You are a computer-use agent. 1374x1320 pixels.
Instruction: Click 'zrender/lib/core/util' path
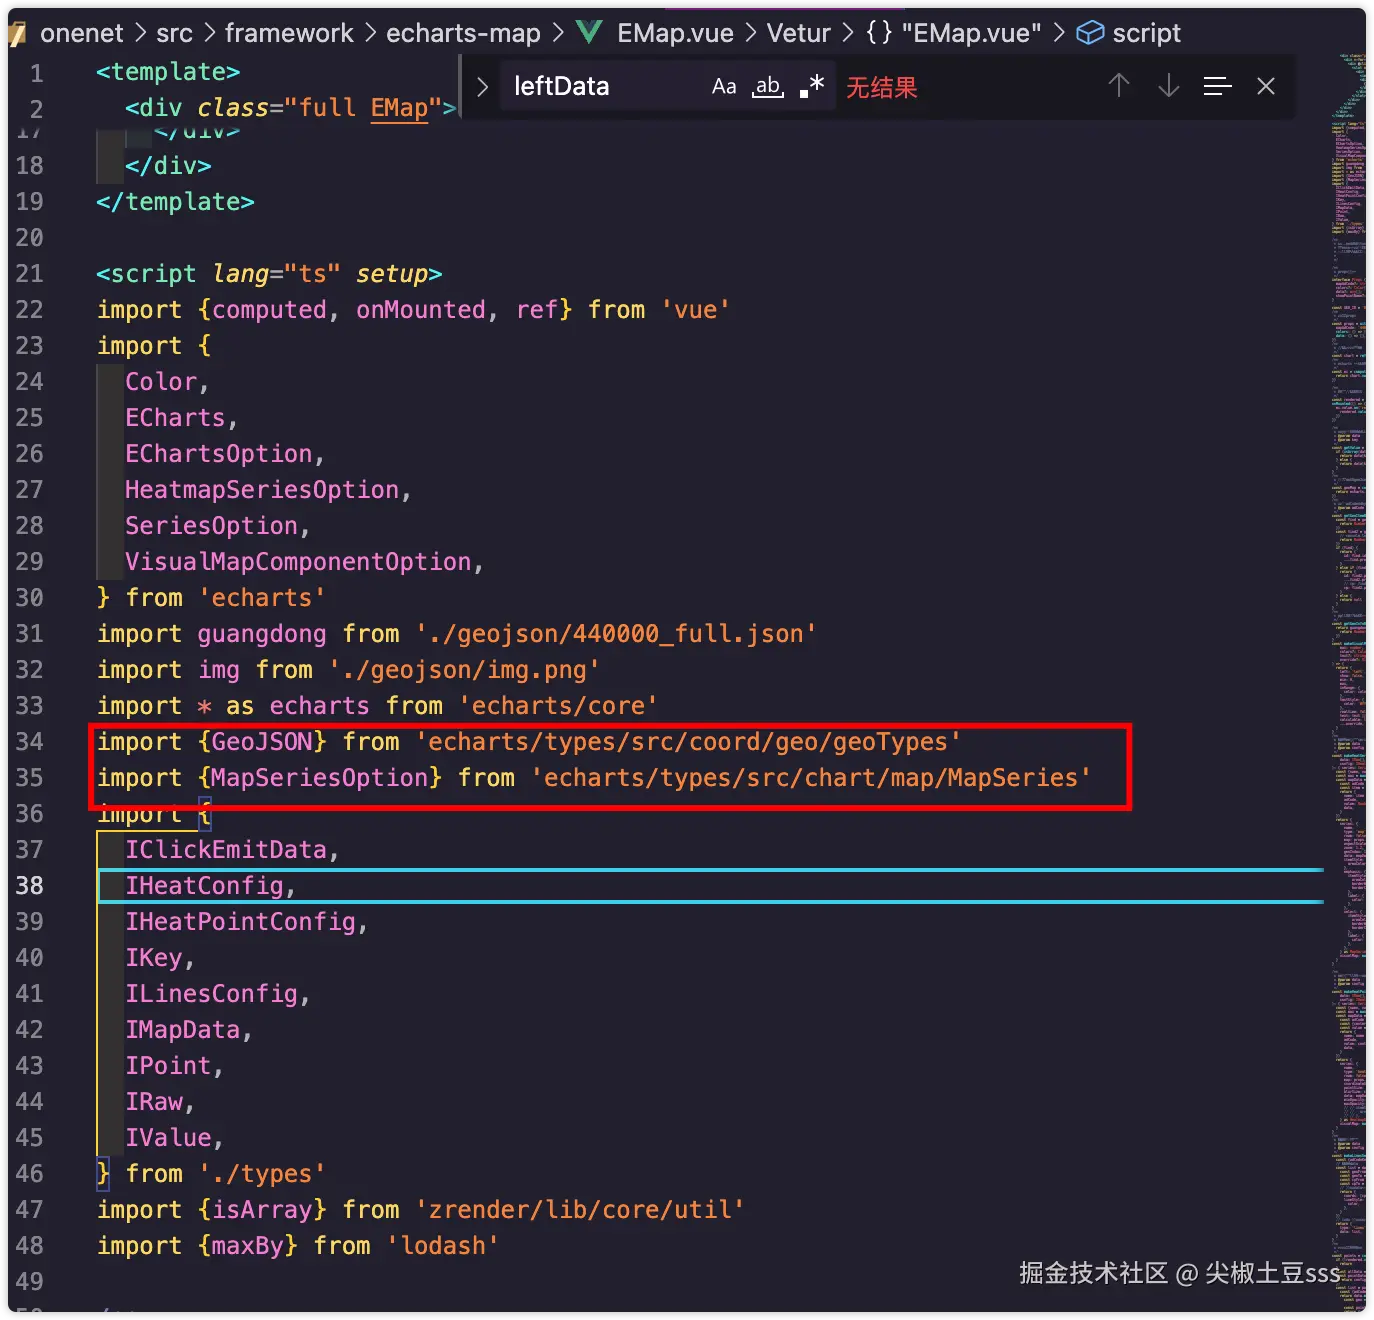coord(580,1209)
